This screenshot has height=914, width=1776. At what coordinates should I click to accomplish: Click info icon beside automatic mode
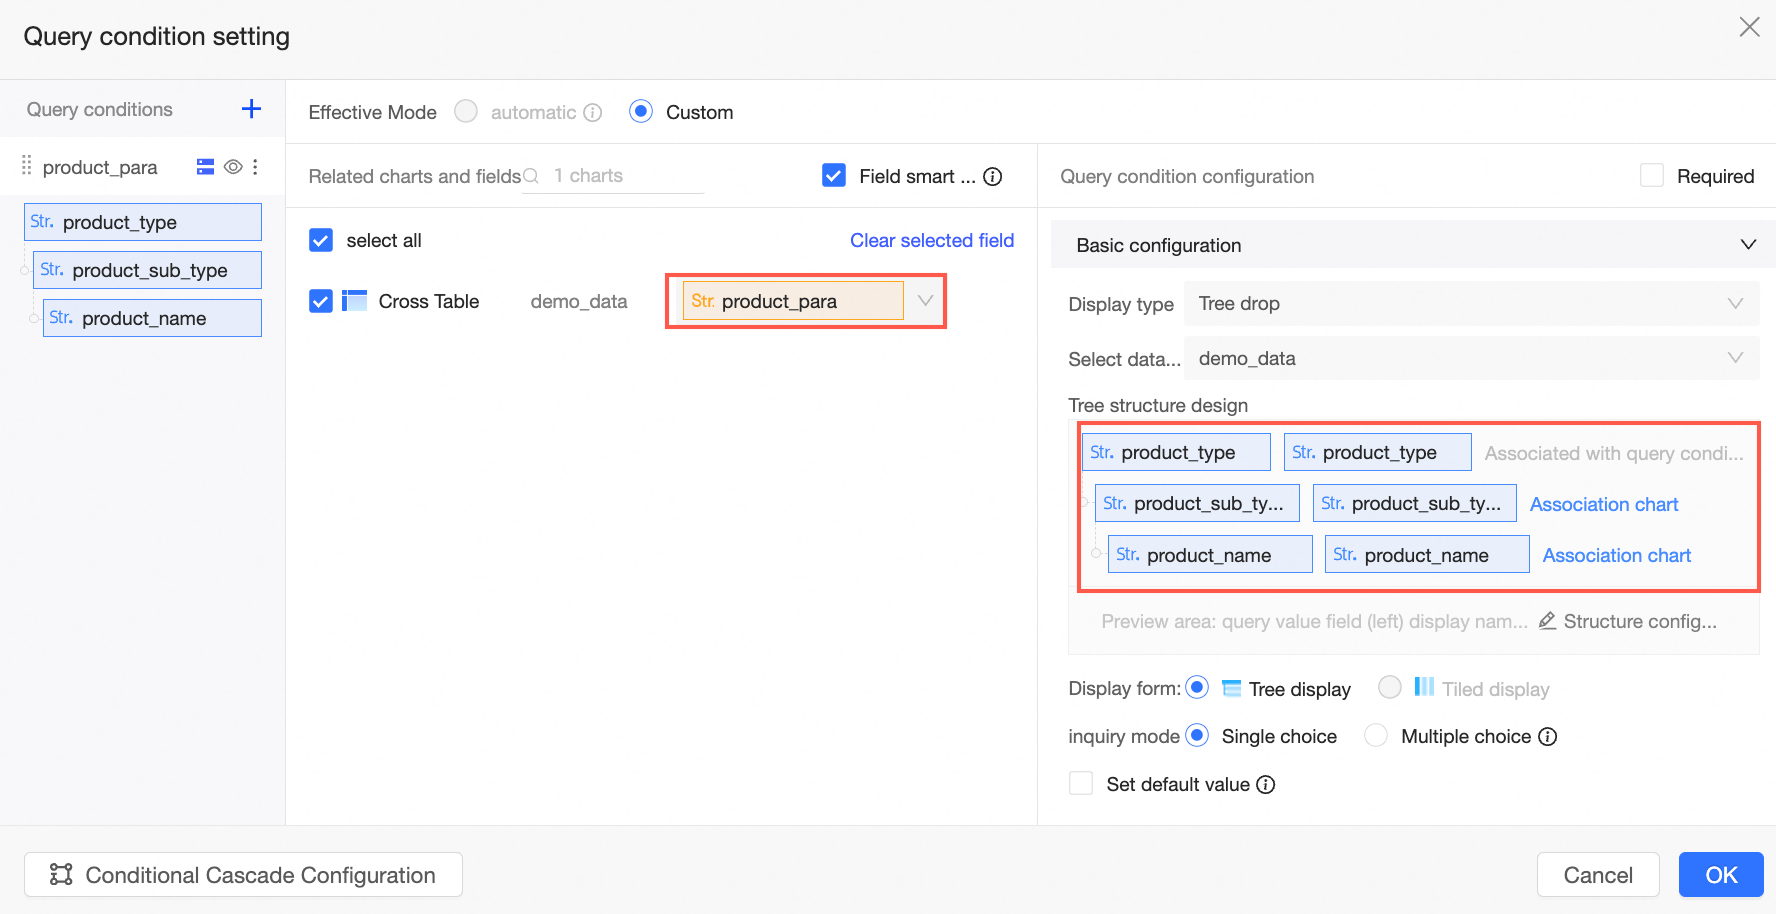[593, 113]
